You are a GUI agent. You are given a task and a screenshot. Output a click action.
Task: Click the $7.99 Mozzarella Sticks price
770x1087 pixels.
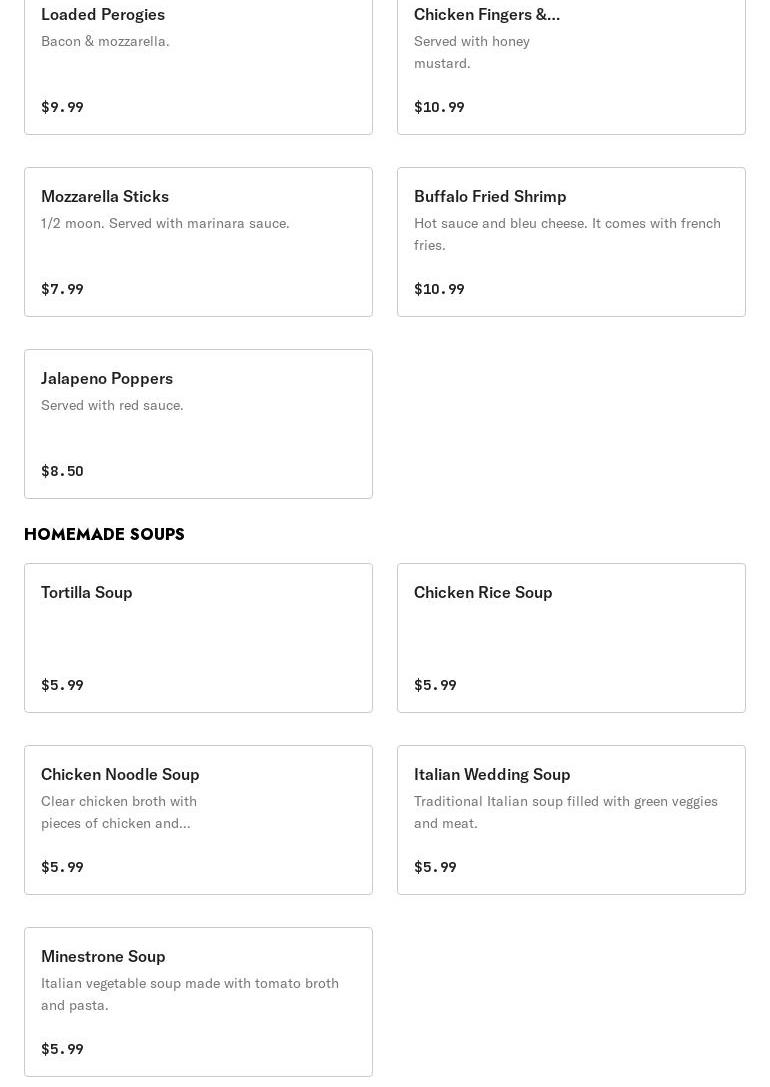click(x=62, y=289)
